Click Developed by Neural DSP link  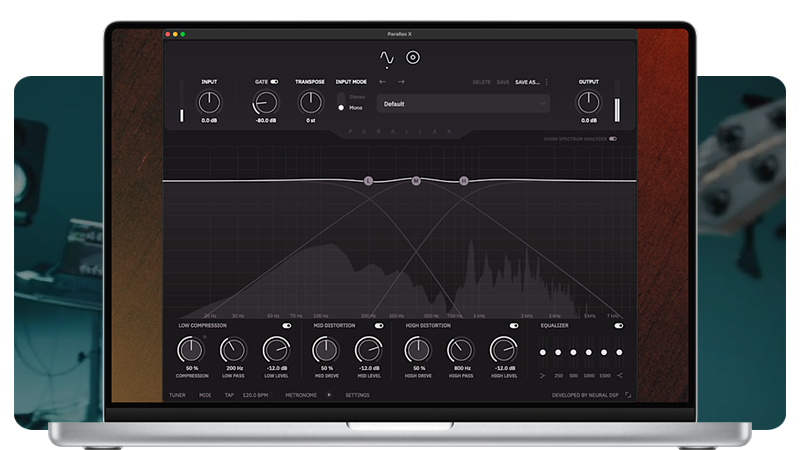[x=585, y=395]
